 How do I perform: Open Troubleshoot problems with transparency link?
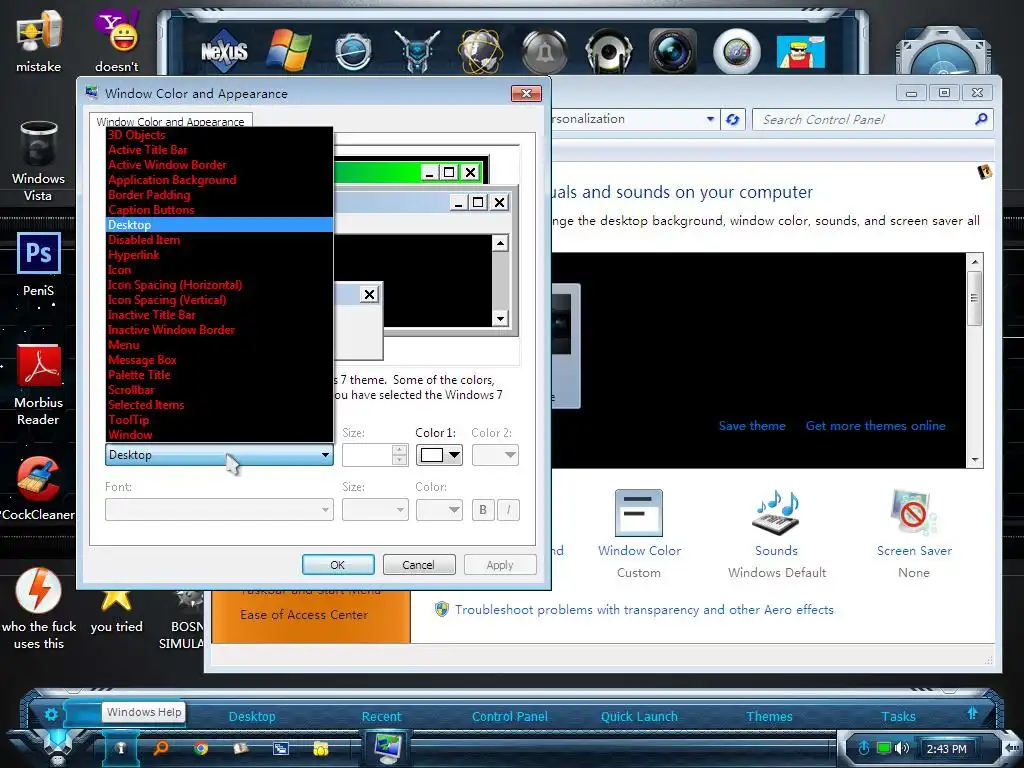(x=644, y=610)
